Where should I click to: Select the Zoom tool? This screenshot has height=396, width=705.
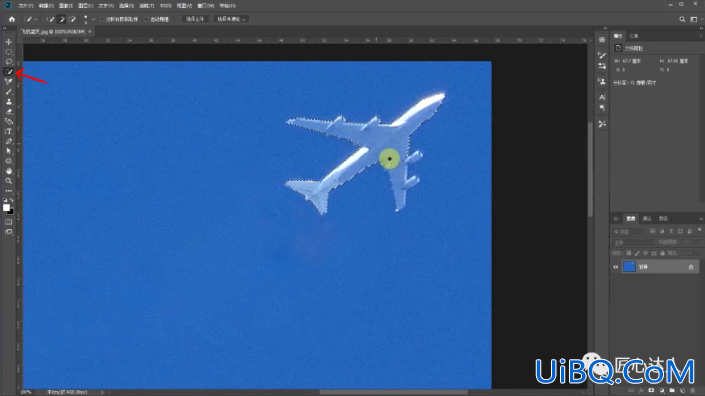pos(9,181)
